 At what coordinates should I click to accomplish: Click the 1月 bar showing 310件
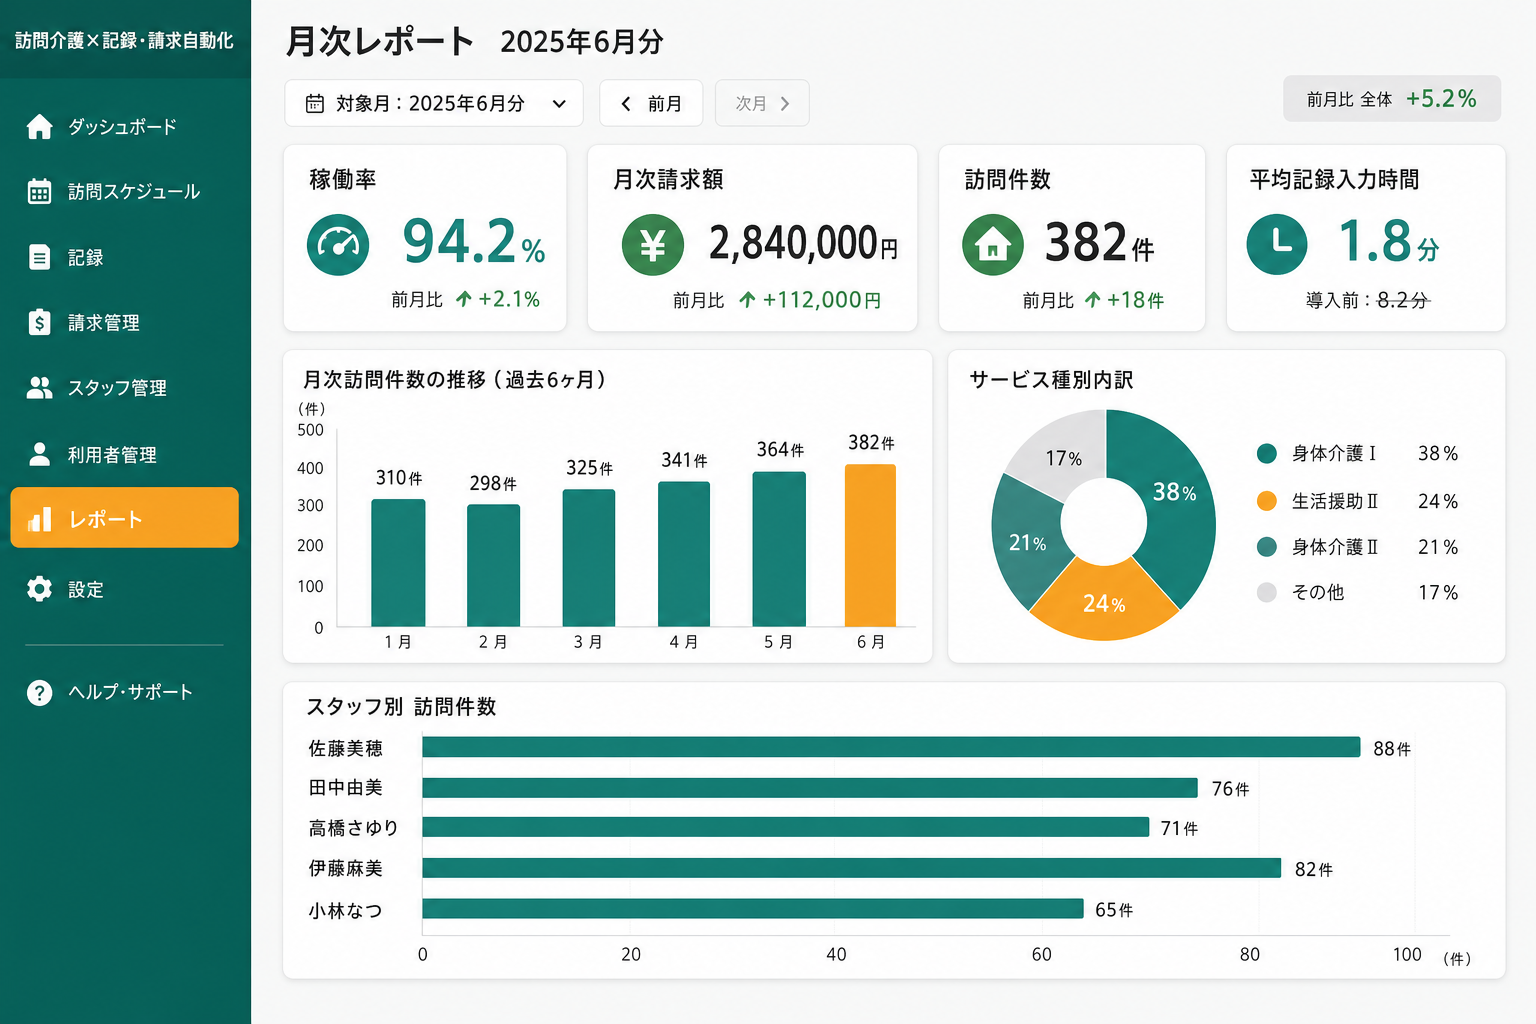pyautogui.click(x=398, y=563)
